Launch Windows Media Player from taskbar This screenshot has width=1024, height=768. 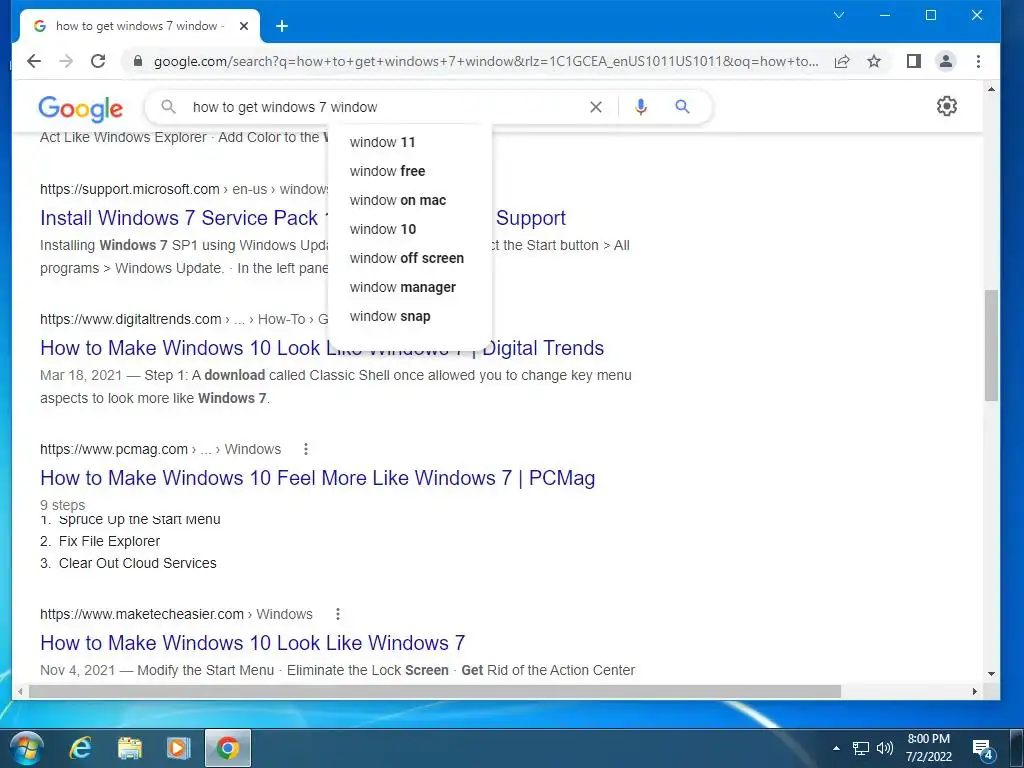coord(178,748)
